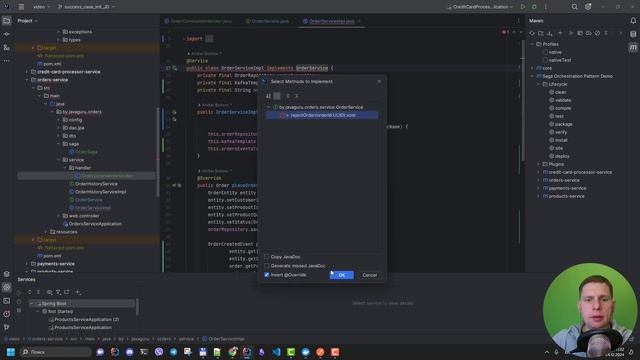This screenshot has width=640, height=360.
Task: Open the Problems tool window icon
Action: 7,314
